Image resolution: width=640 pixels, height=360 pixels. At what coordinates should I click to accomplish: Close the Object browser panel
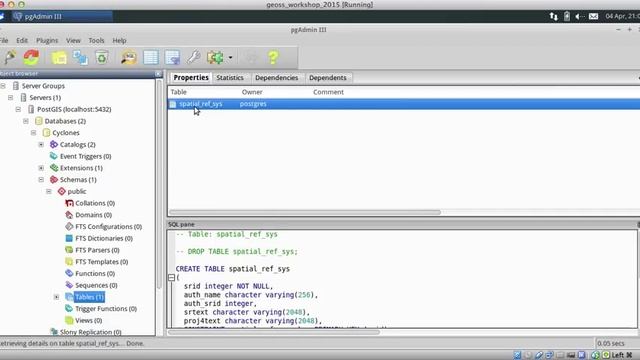158,73
